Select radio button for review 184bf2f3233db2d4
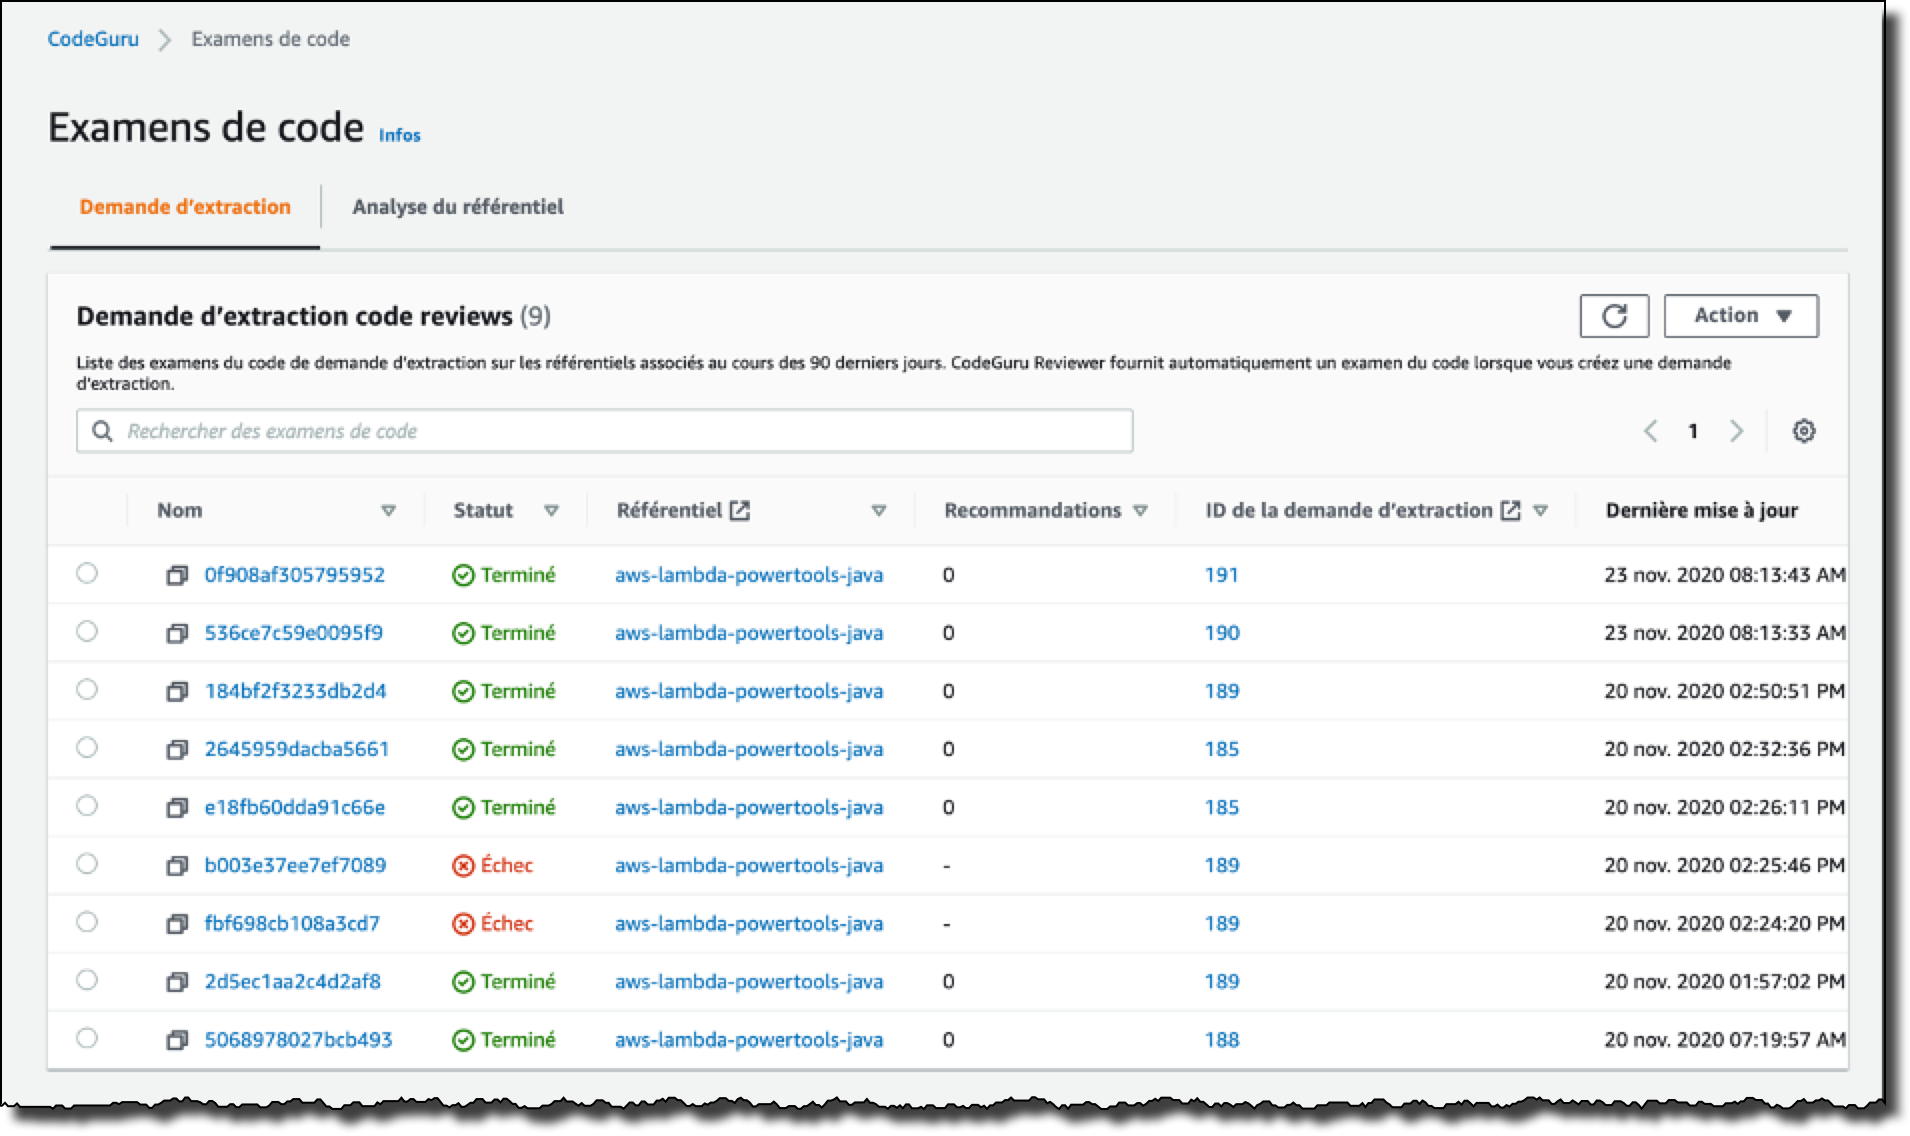This screenshot has height=1136, width=1910. click(x=87, y=689)
